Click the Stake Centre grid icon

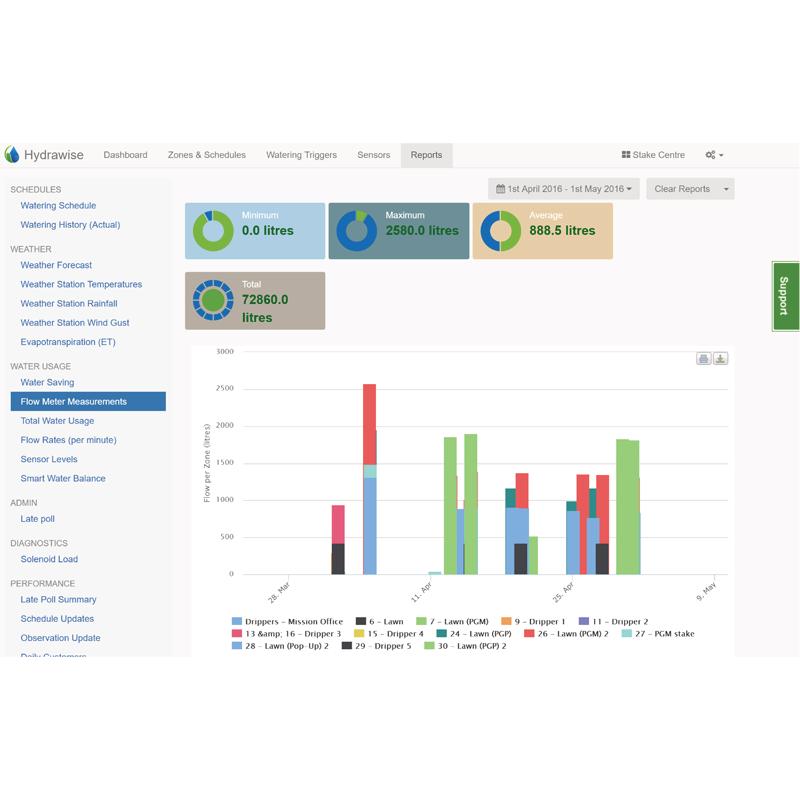point(626,155)
